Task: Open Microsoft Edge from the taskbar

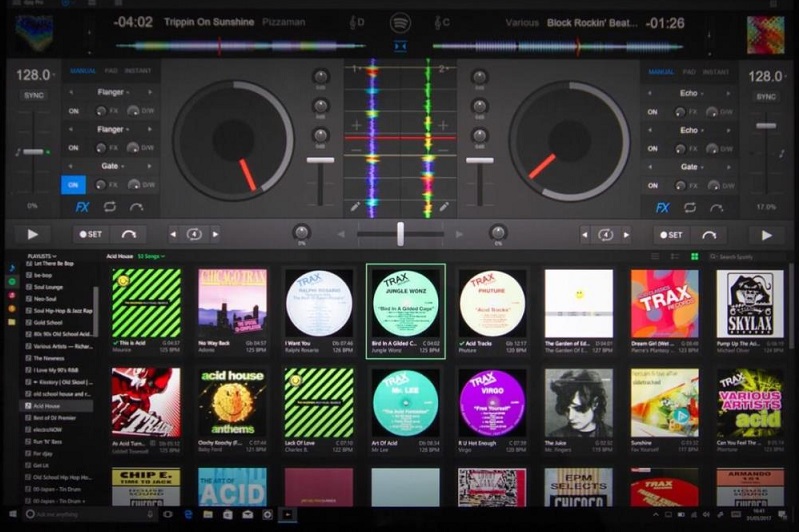Action: tap(188, 515)
